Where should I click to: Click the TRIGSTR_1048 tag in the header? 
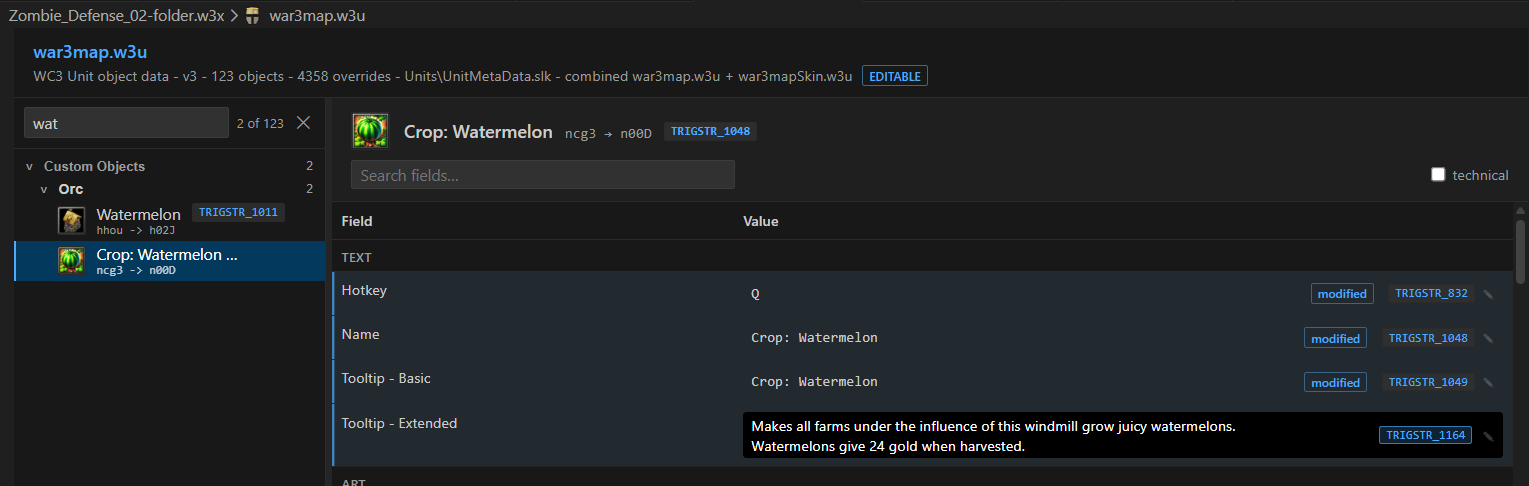[710, 131]
